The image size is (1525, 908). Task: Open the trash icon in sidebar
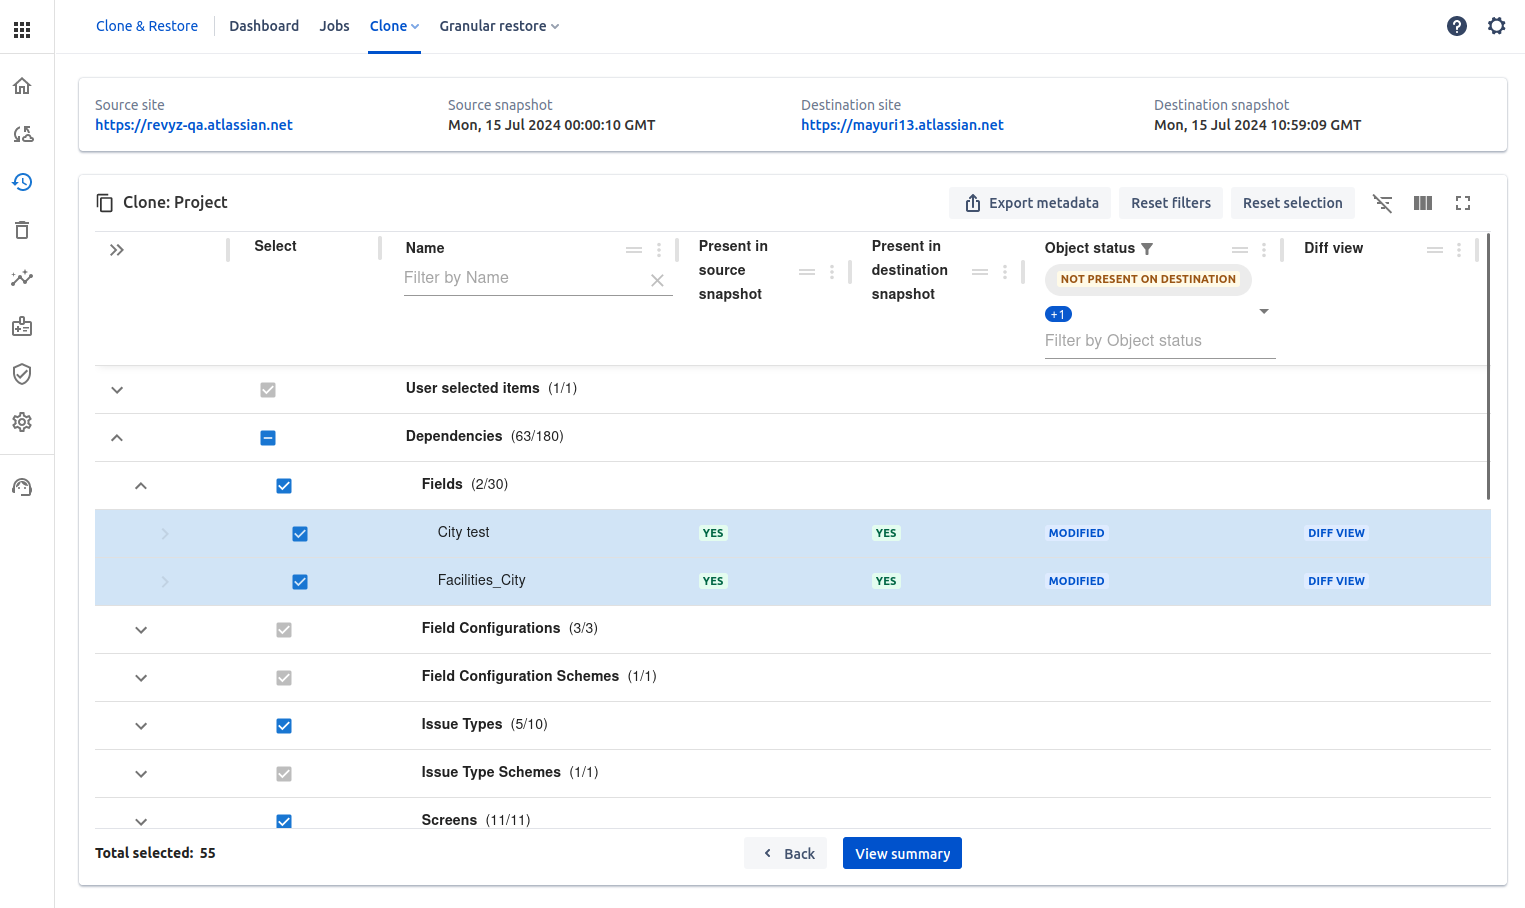pyautogui.click(x=22, y=230)
